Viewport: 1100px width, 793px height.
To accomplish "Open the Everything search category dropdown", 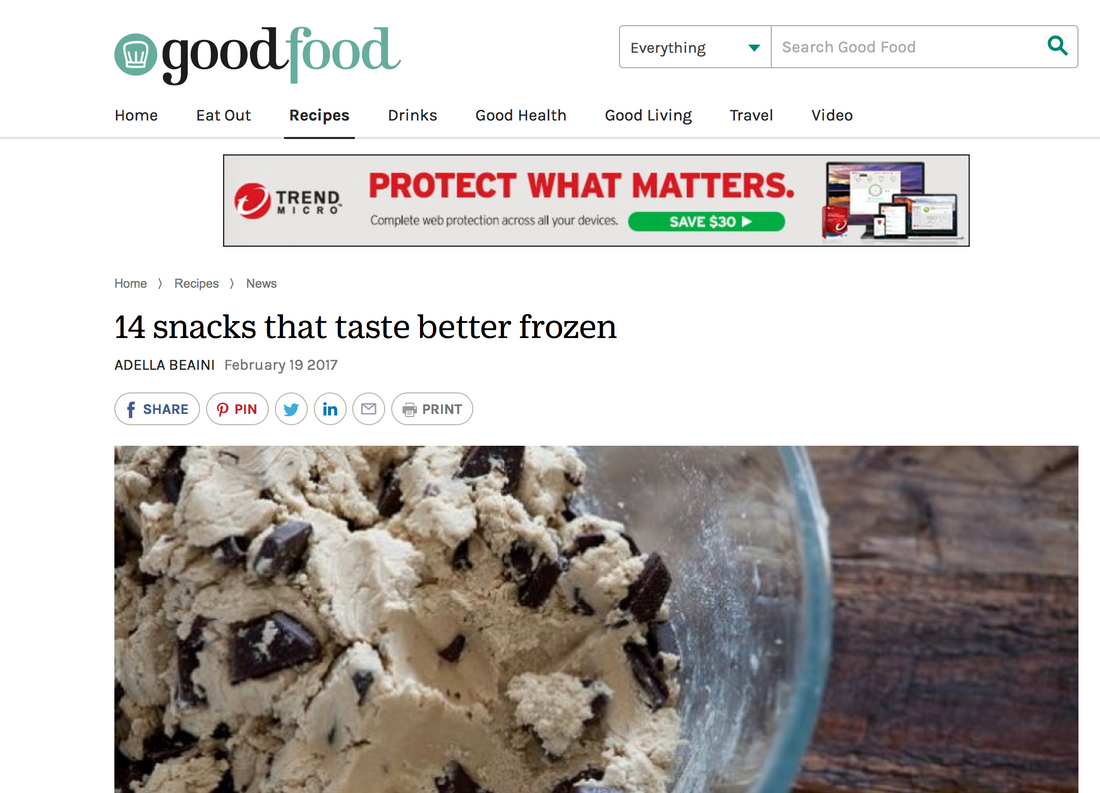I will [695, 47].
